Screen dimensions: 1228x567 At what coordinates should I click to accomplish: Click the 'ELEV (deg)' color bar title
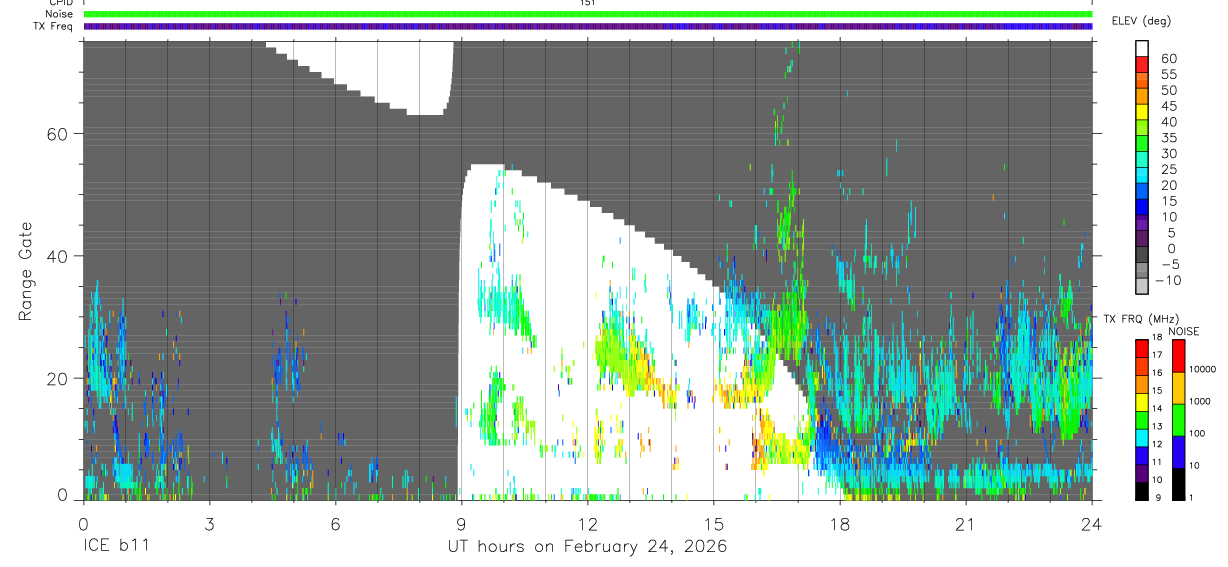(x=1141, y=21)
